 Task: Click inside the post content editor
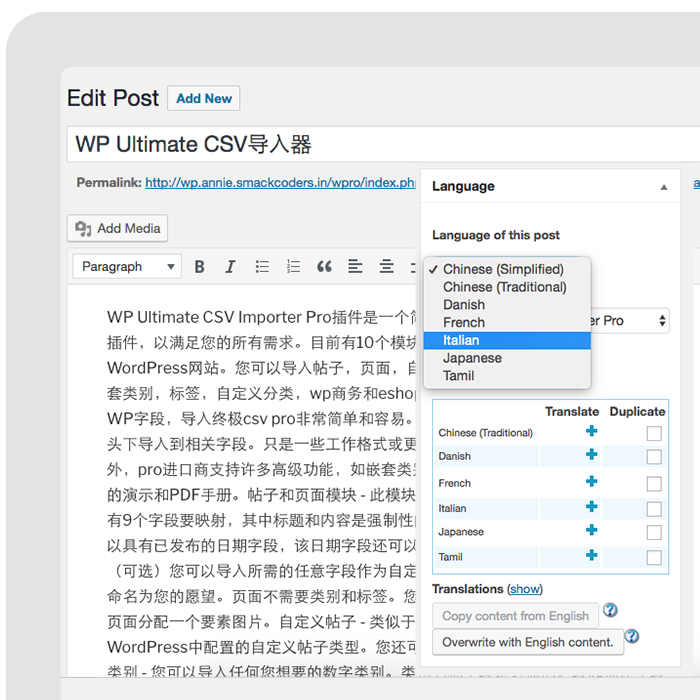pos(243,480)
